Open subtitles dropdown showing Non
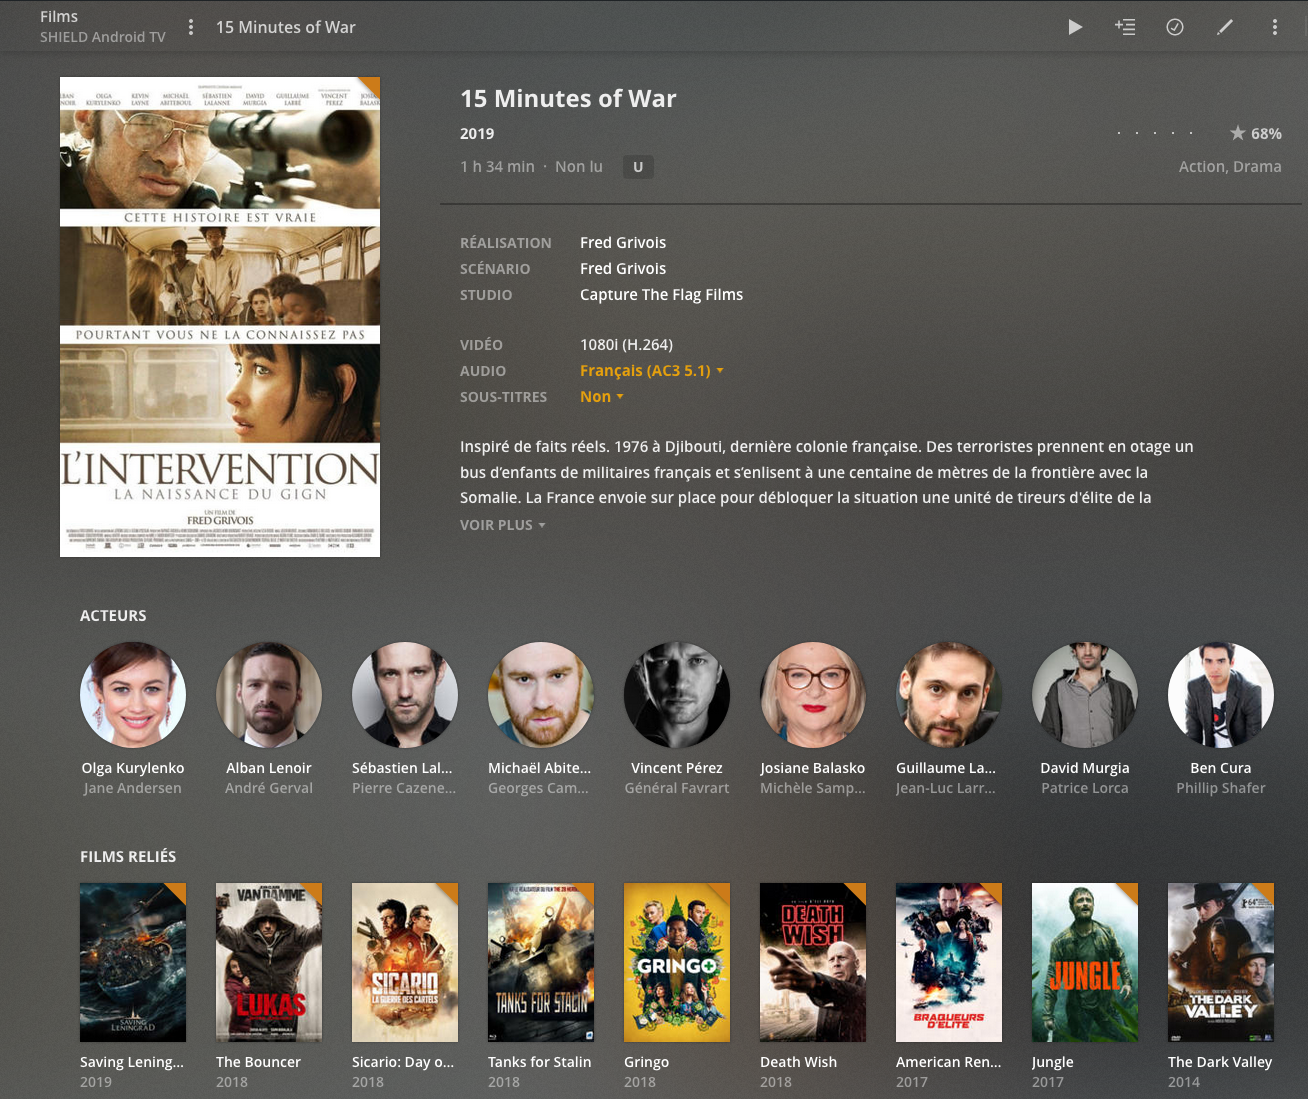The width and height of the screenshot is (1308, 1099). [x=601, y=397]
